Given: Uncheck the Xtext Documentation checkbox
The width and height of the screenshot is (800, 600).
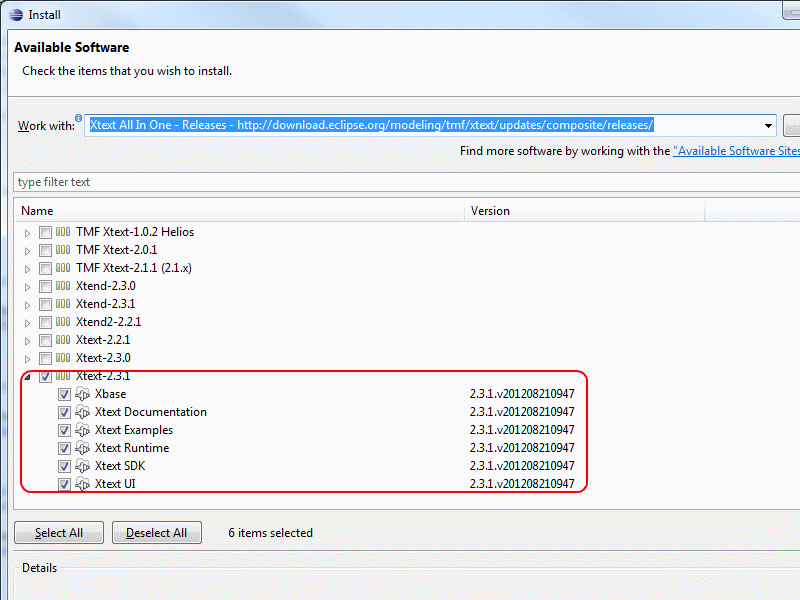Looking at the screenshot, I should coord(64,412).
